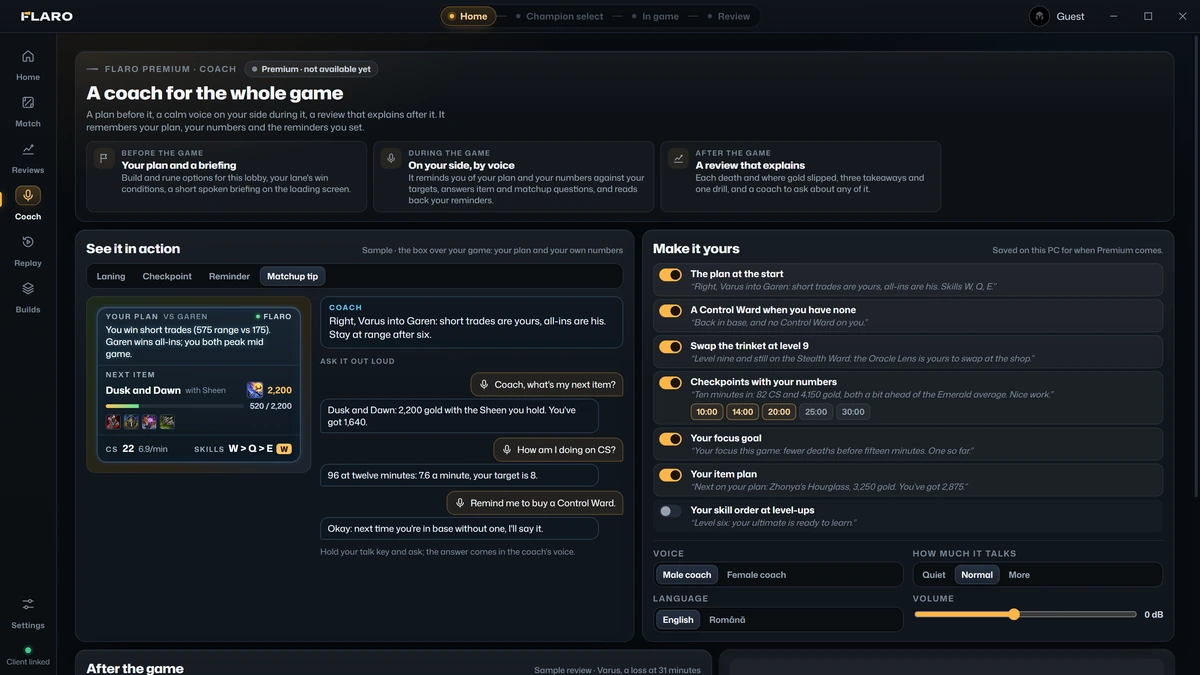Viewport: 1200px width, 675px height.
Task: Select the Matchup tip tab
Action: [293, 276]
